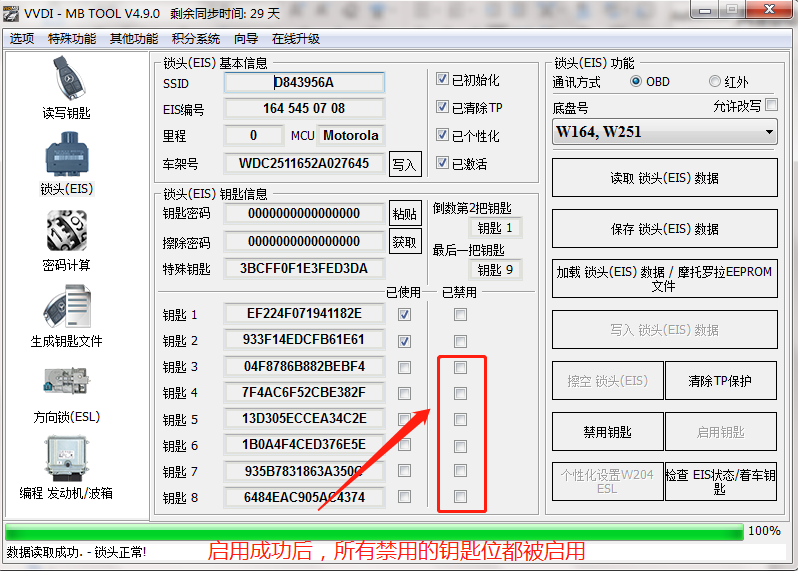798x571 pixels.
Task: Toggle the 已个性化 checkbox
Action: [442, 135]
